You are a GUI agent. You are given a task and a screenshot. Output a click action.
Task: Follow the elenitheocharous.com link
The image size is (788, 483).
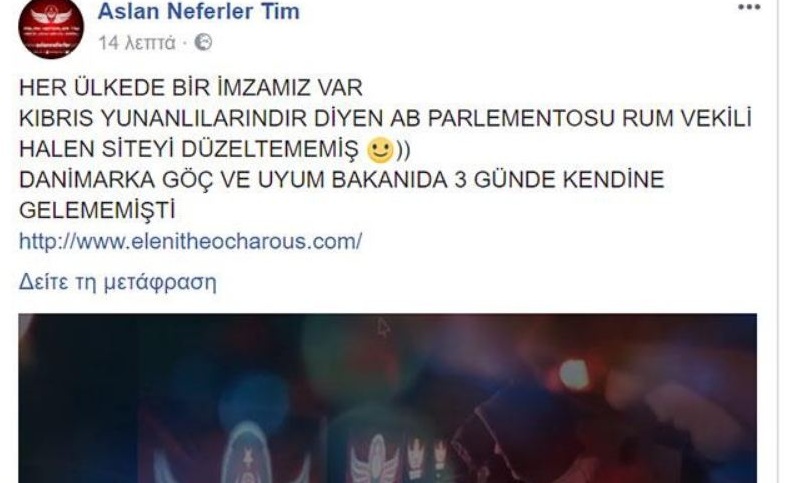tap(190, 241)
